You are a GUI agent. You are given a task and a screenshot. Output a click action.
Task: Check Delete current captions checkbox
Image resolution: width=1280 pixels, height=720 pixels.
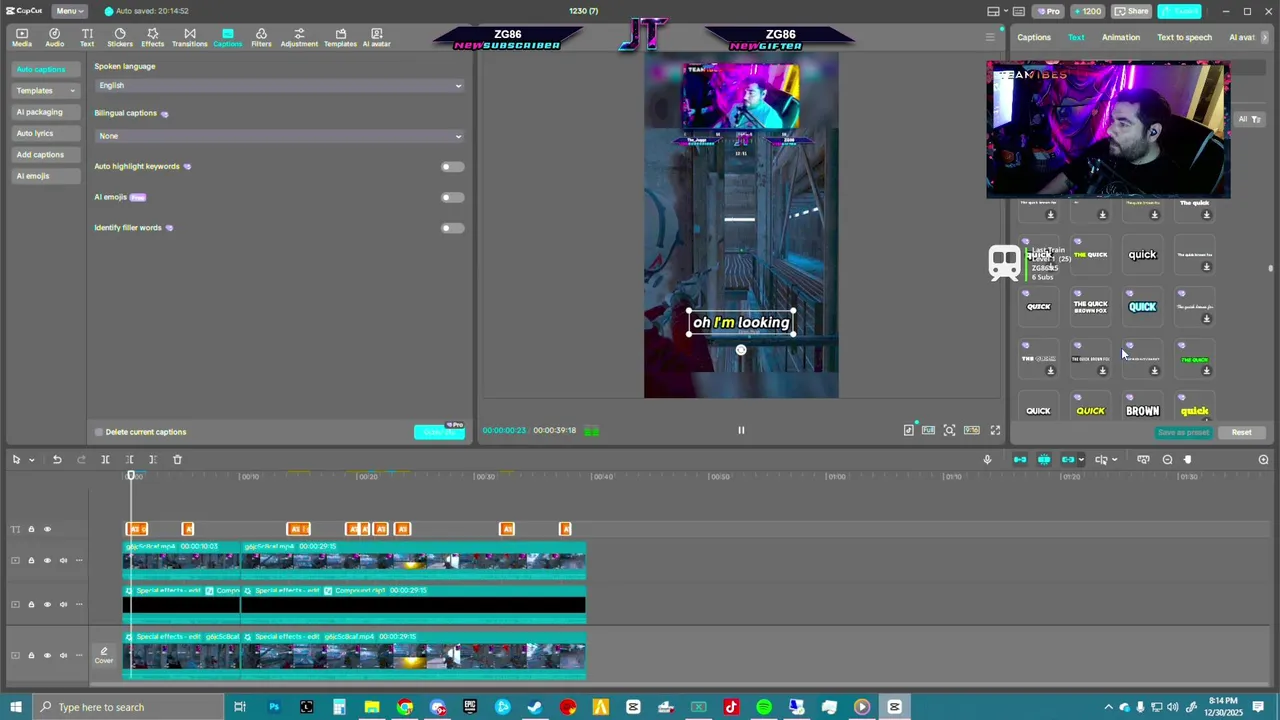99,432
